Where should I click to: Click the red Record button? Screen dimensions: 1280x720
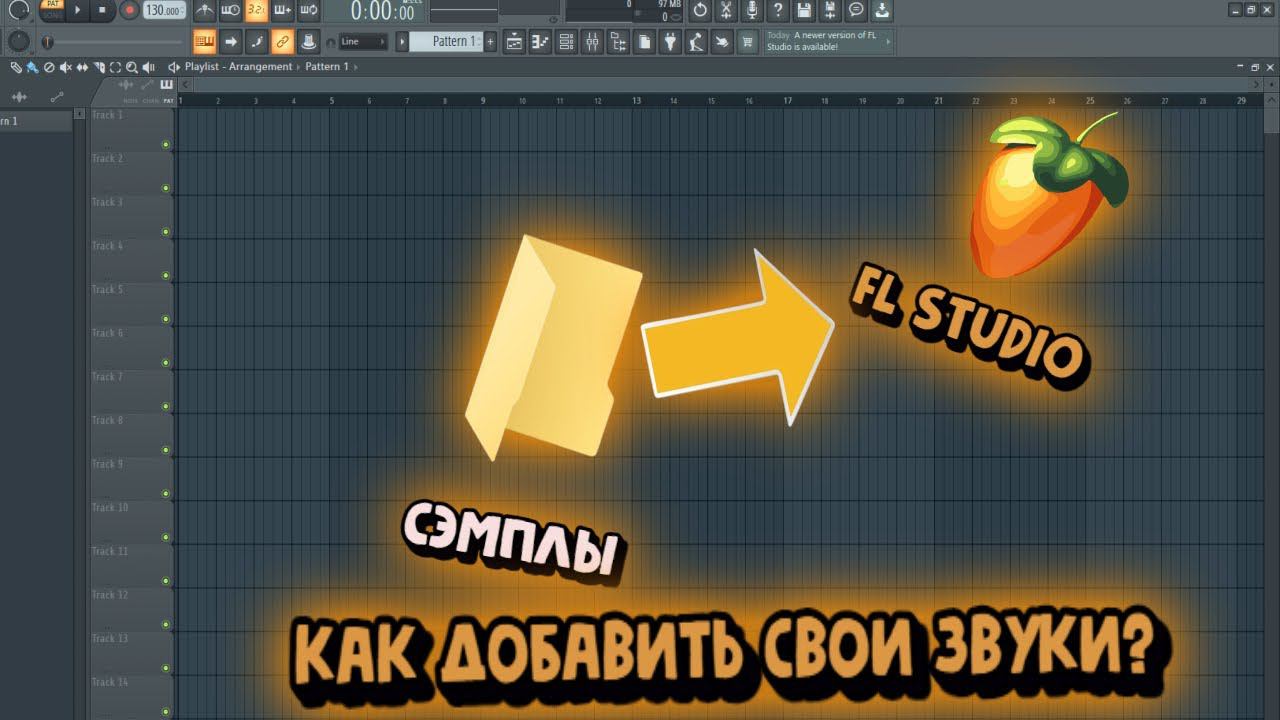coord(128,10)
